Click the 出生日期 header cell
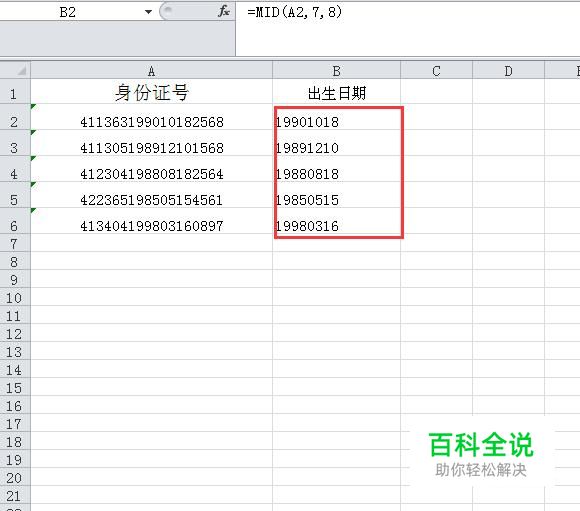The image size is (580, 511). [336, 91]
